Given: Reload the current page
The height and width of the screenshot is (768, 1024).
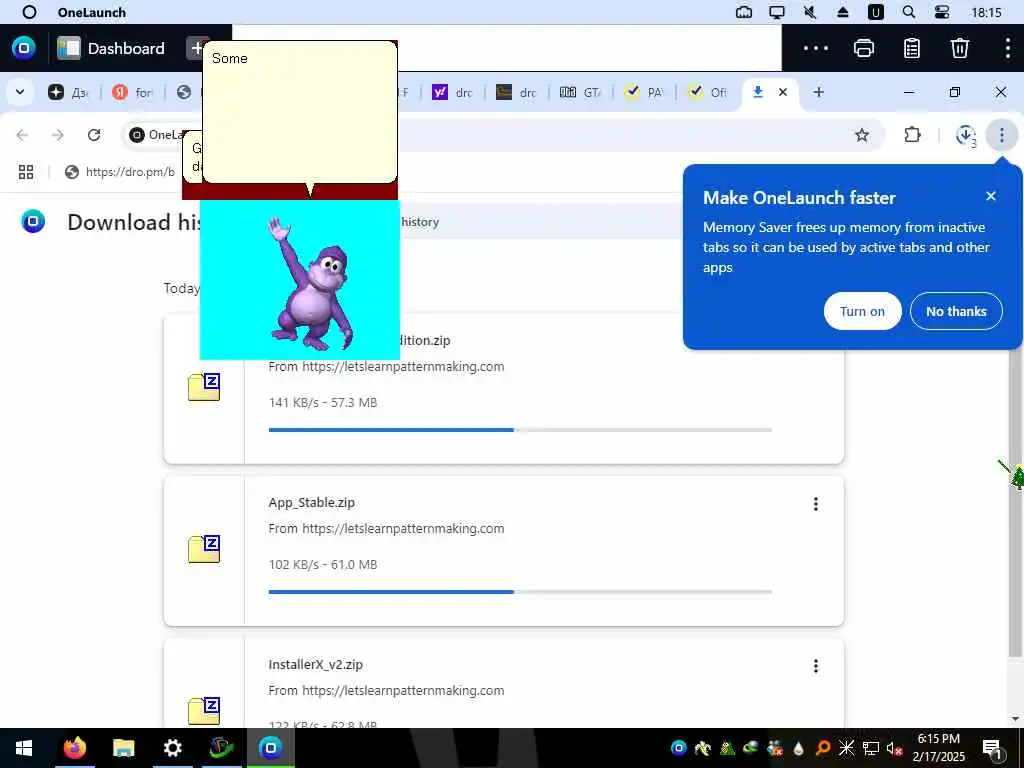Looking at the screenshot, I should tap(94, 135).
